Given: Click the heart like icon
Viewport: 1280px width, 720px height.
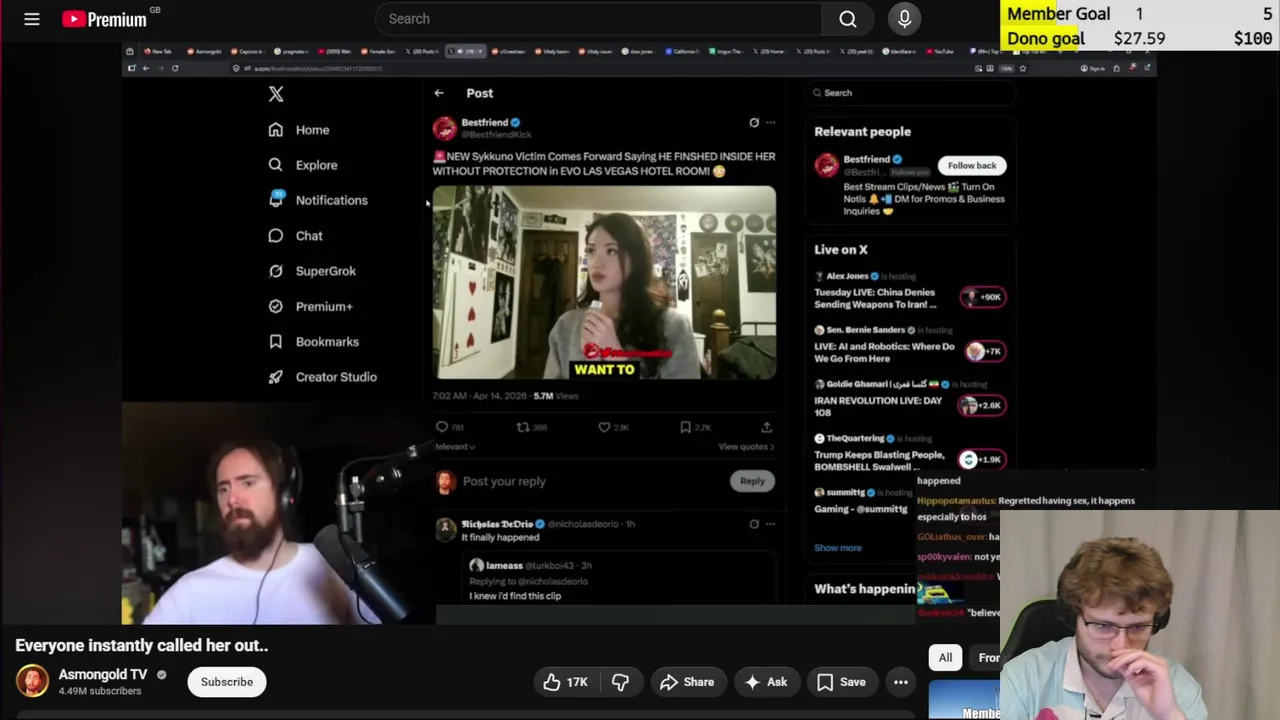Looking at the screenshot, I should [604, 427].
